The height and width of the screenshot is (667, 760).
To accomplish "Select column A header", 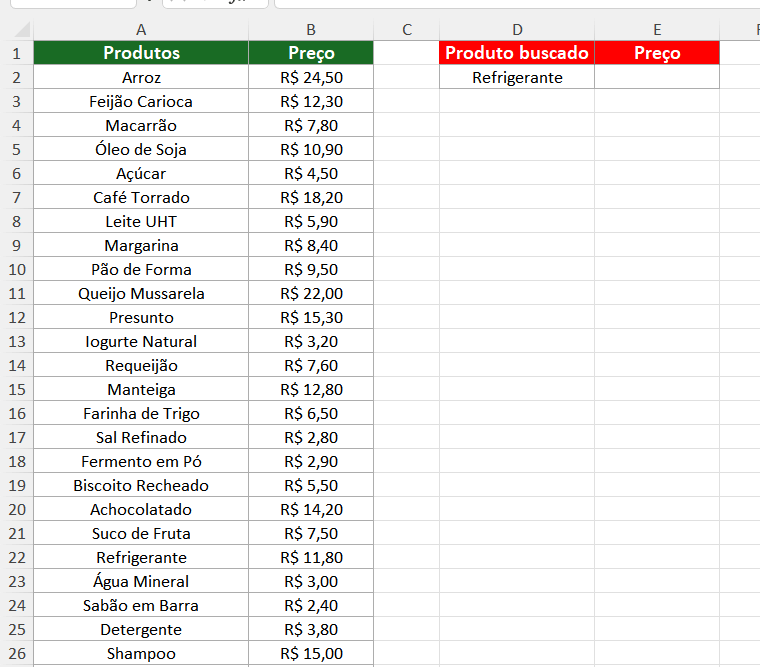I will (x=141, y=30).
